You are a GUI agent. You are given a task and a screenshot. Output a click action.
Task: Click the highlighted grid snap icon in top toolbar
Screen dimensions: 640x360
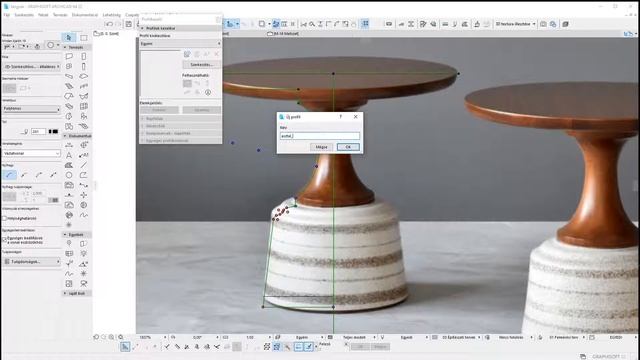[365, 24]
